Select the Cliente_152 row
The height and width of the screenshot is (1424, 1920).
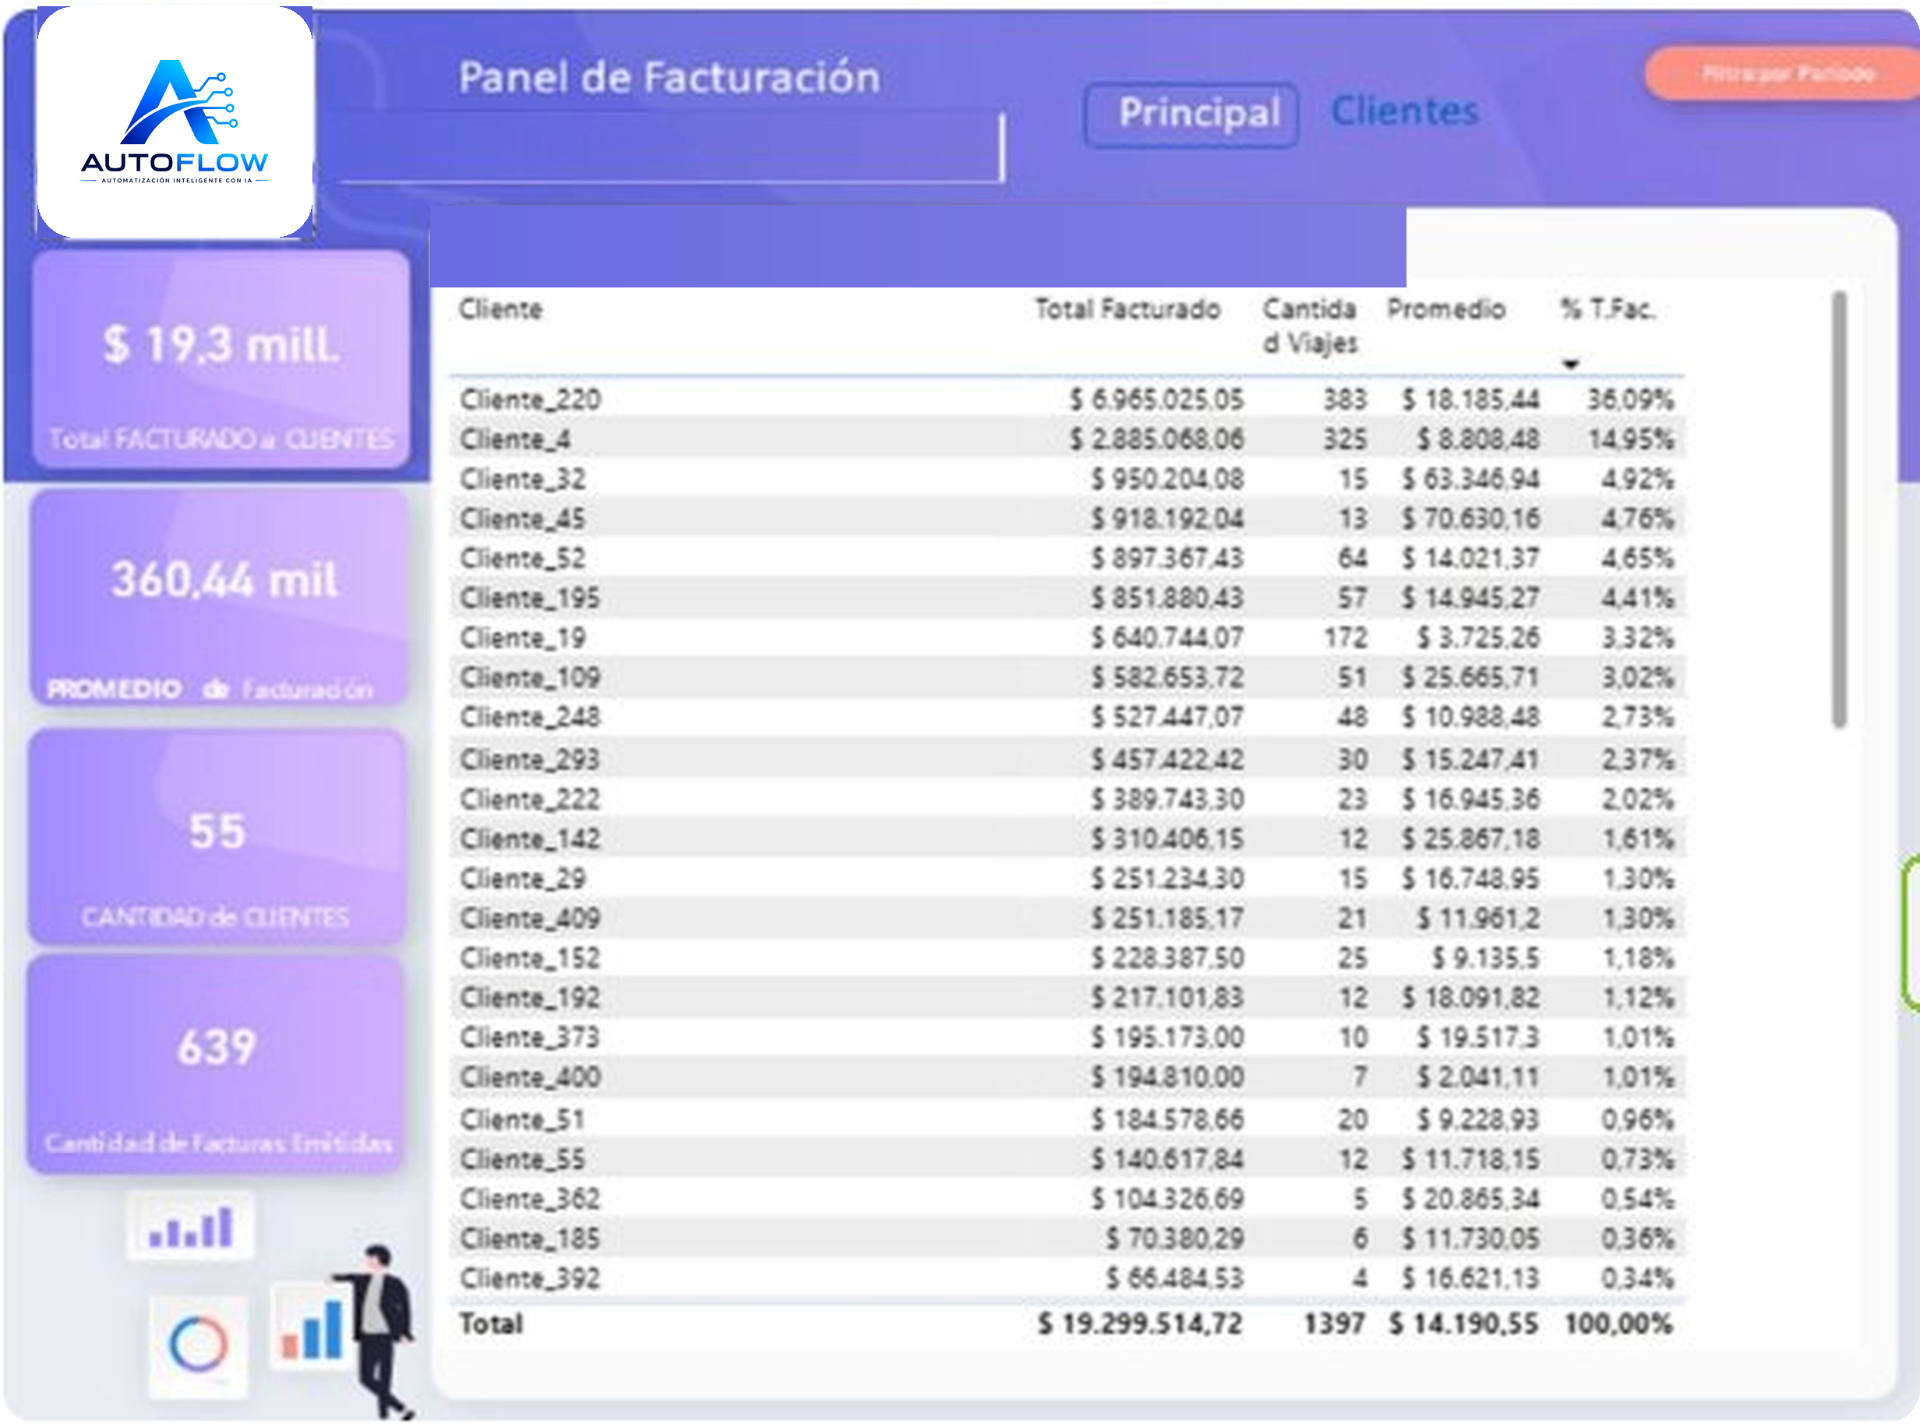[1067, 957]
